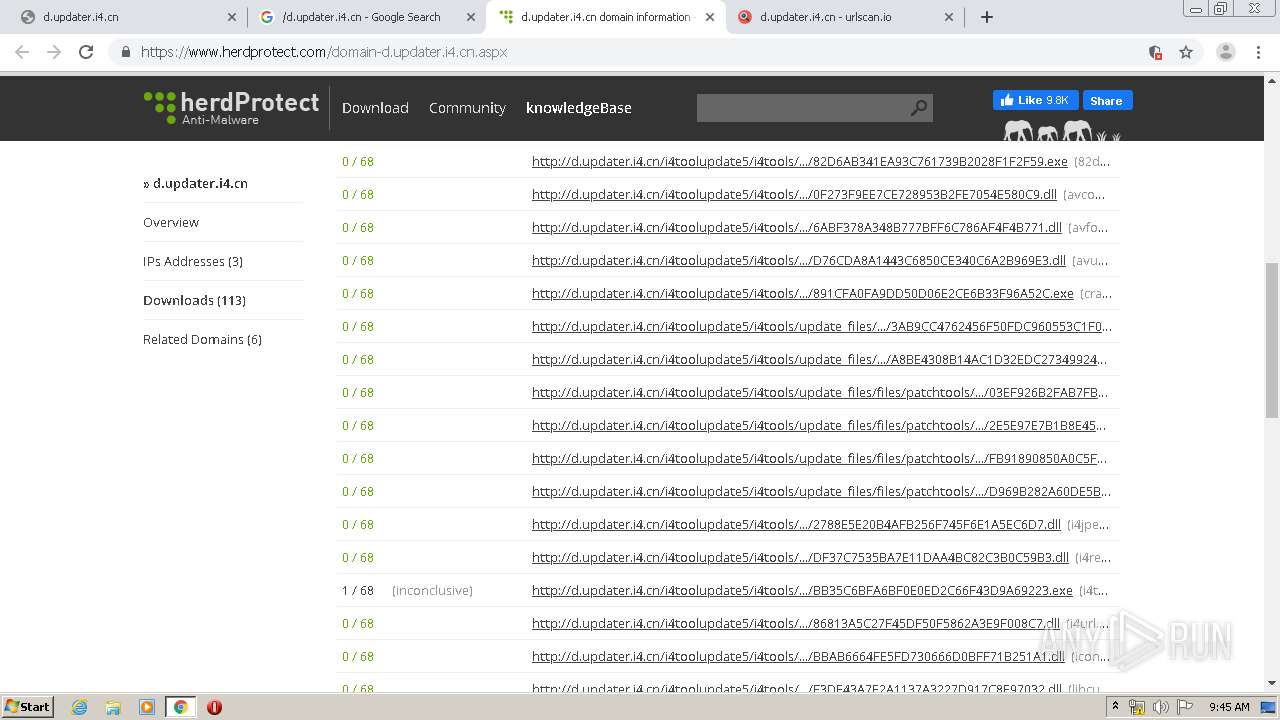This screenshot has width=1280, height=720.
Task: Click the lock icon in address bar
Action: [126, 52]
